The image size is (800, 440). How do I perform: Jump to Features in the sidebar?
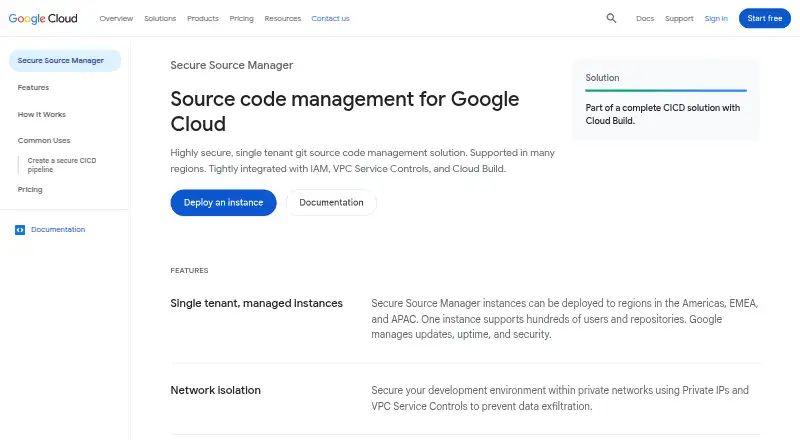[33, 87]
